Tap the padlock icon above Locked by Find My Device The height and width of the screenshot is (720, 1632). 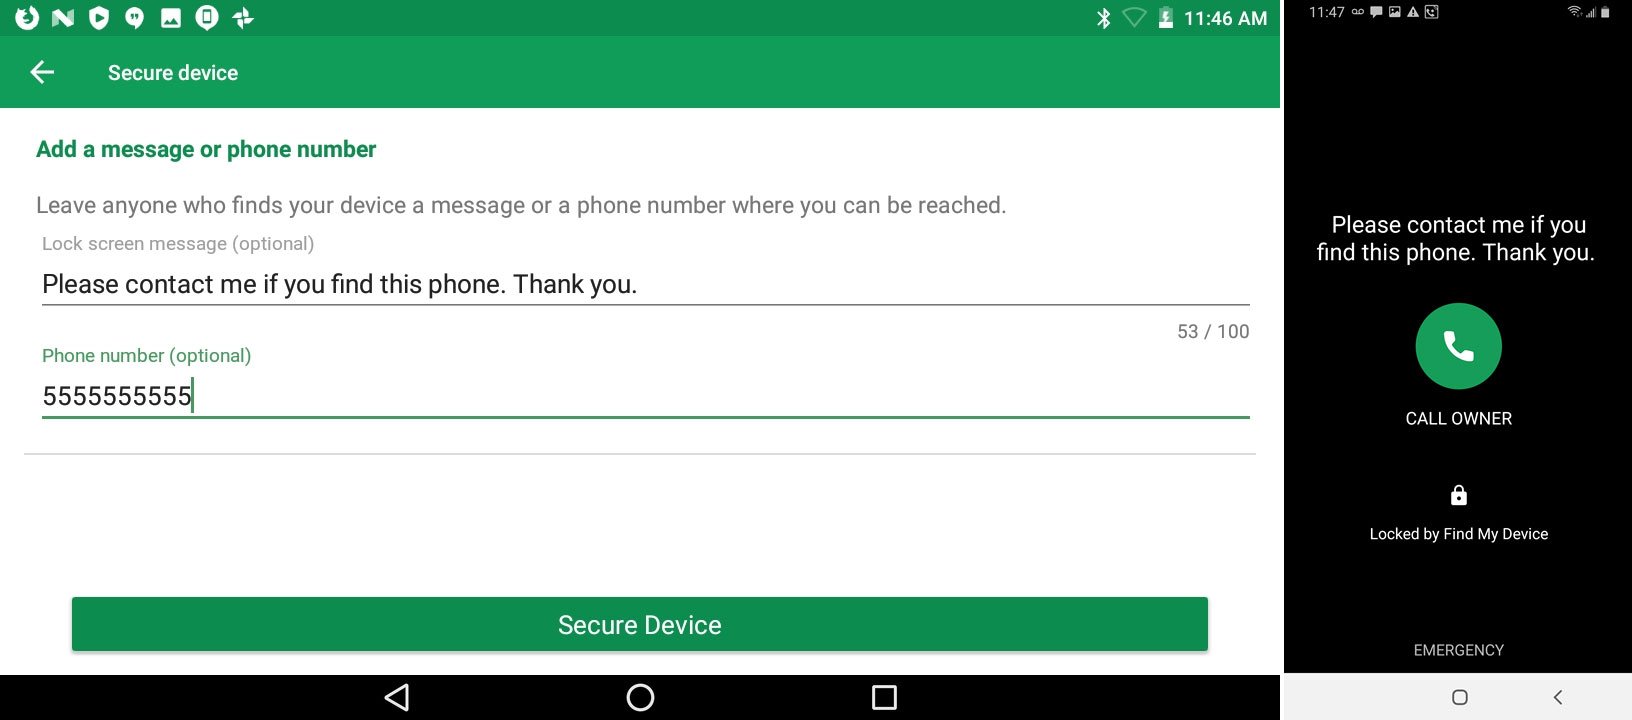pyautogui.click(x=1459, y=495)
